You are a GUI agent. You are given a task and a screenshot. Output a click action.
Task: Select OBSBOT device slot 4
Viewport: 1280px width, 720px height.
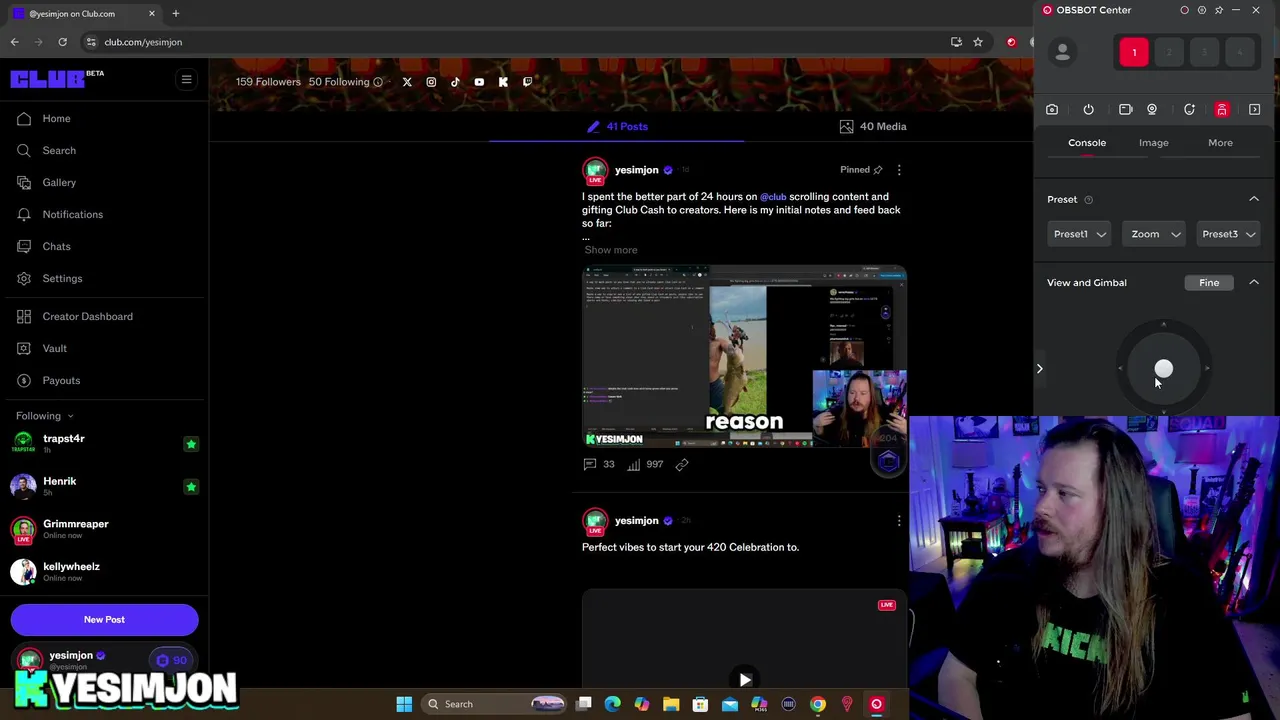[1239, 52]
